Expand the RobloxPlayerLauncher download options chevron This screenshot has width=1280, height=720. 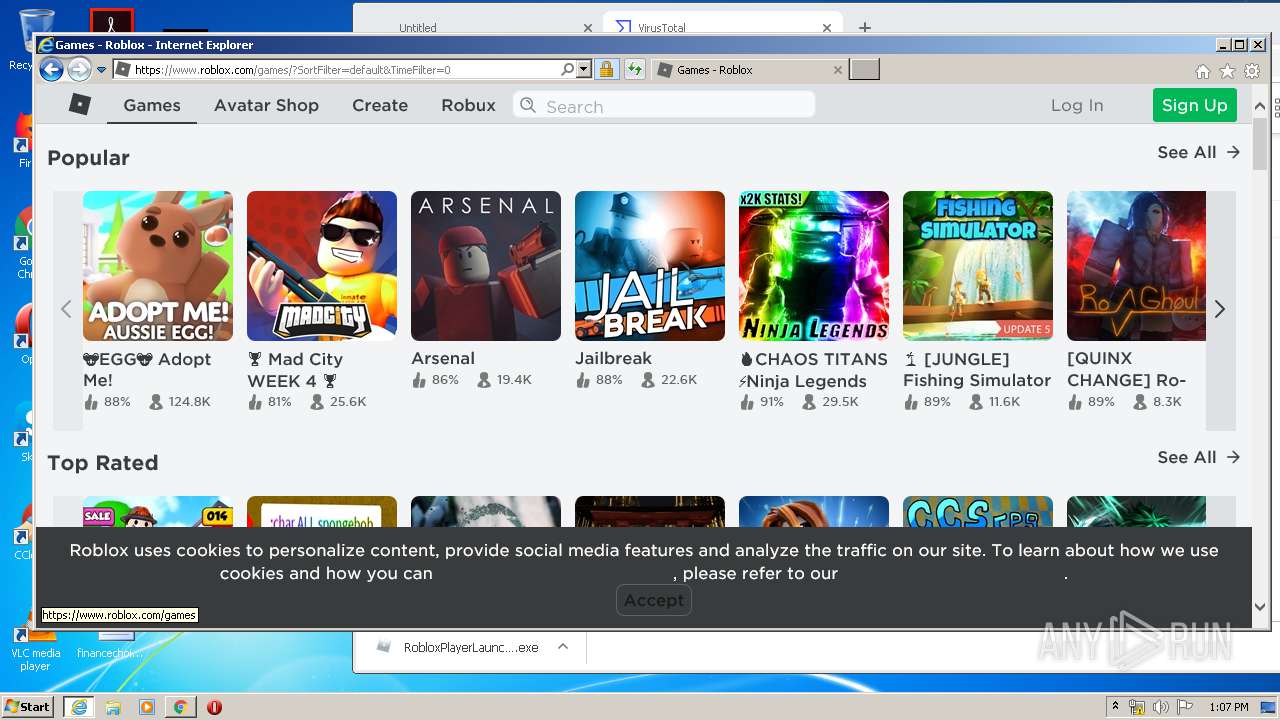[x=563, y=647]
